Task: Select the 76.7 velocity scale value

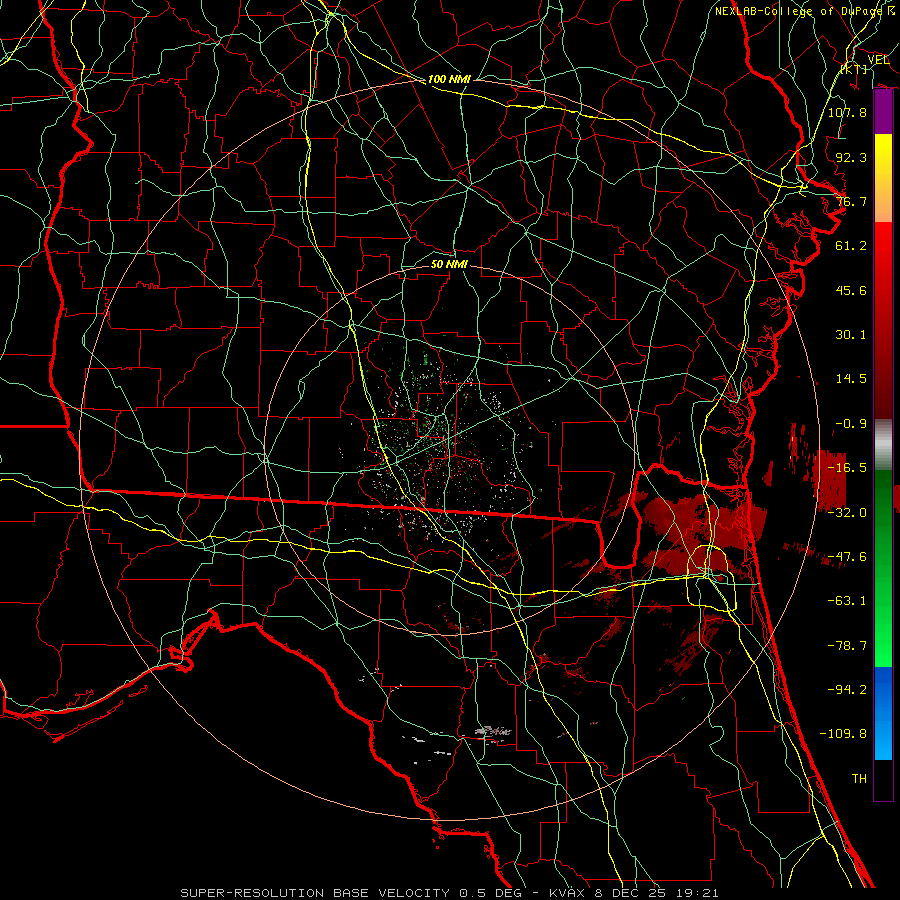Action: click(851, 201)
